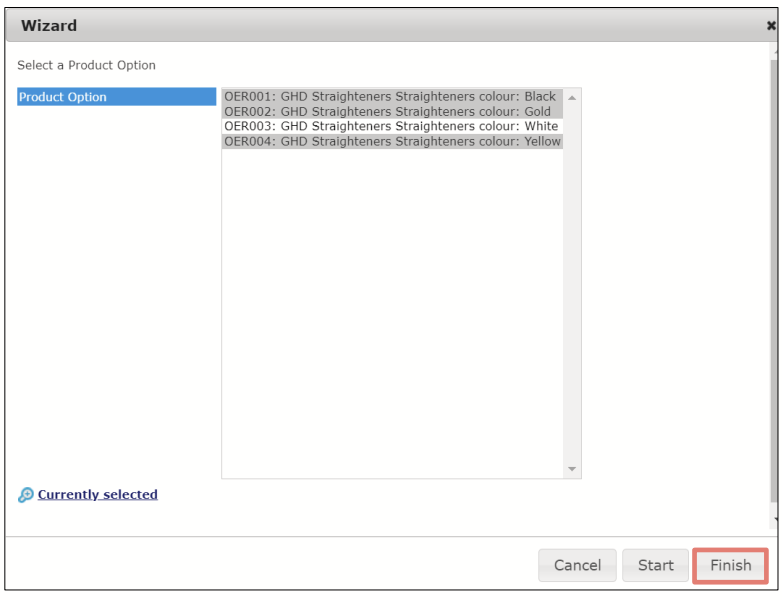Open the Currently selected link
This screenshot has width=782, height=600.
98,494
